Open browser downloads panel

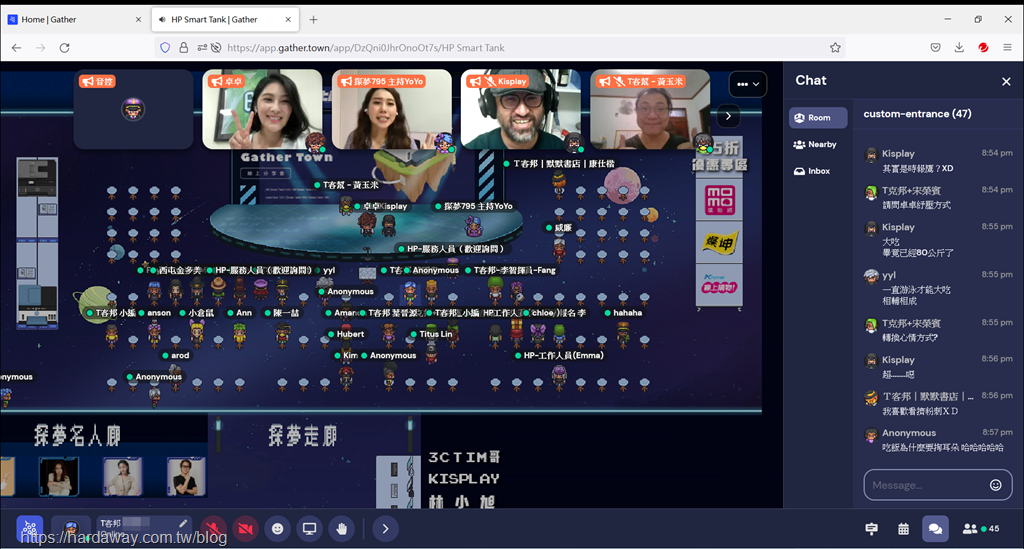tap(959, 48)
